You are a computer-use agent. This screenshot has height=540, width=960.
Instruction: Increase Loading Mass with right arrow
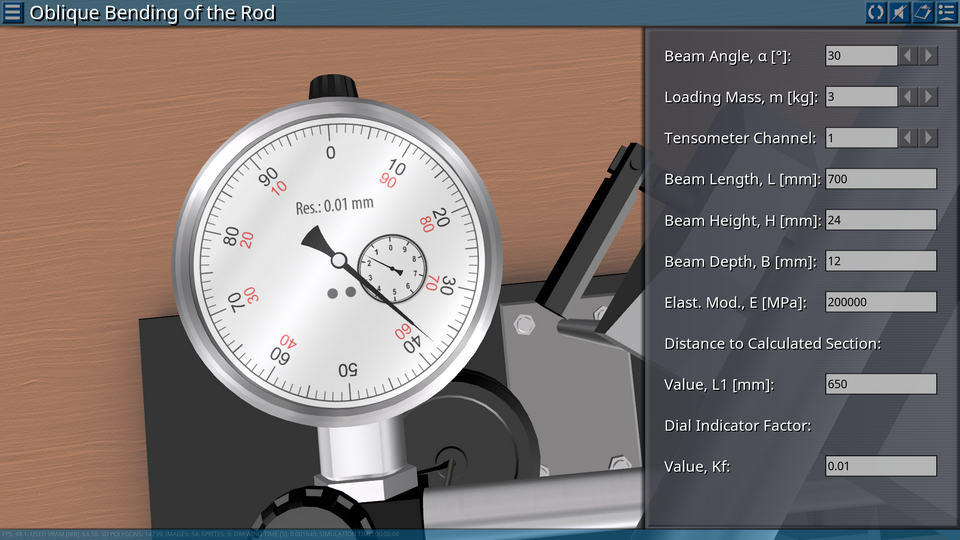pos(928,97)
